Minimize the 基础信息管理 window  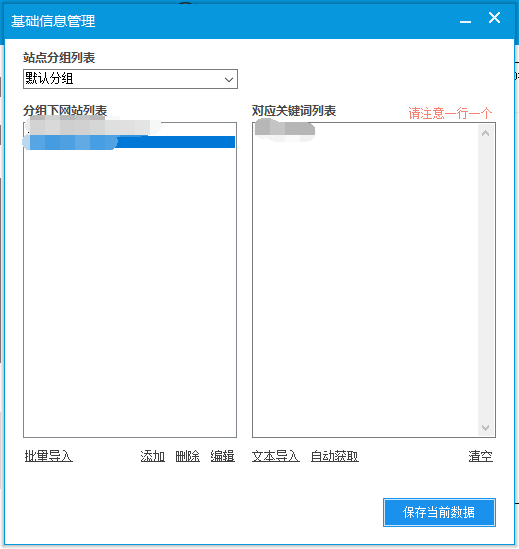coord(465,21)
